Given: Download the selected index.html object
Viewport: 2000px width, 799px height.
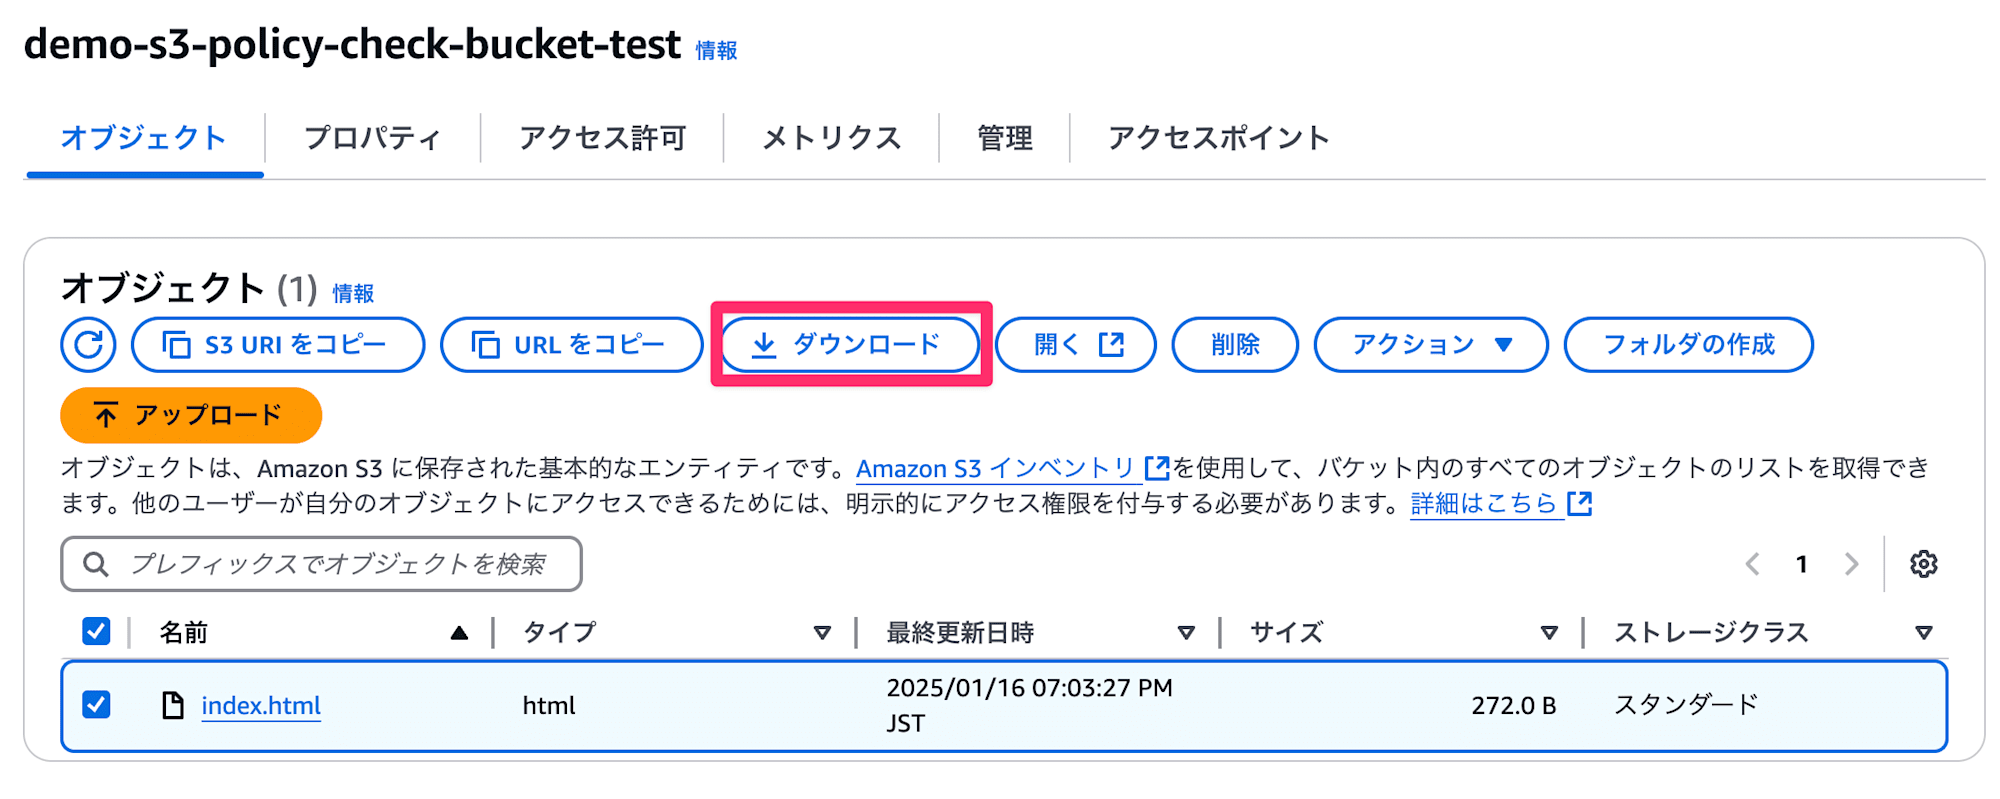Looking at the screenshot, I should (x=850, y=345).
